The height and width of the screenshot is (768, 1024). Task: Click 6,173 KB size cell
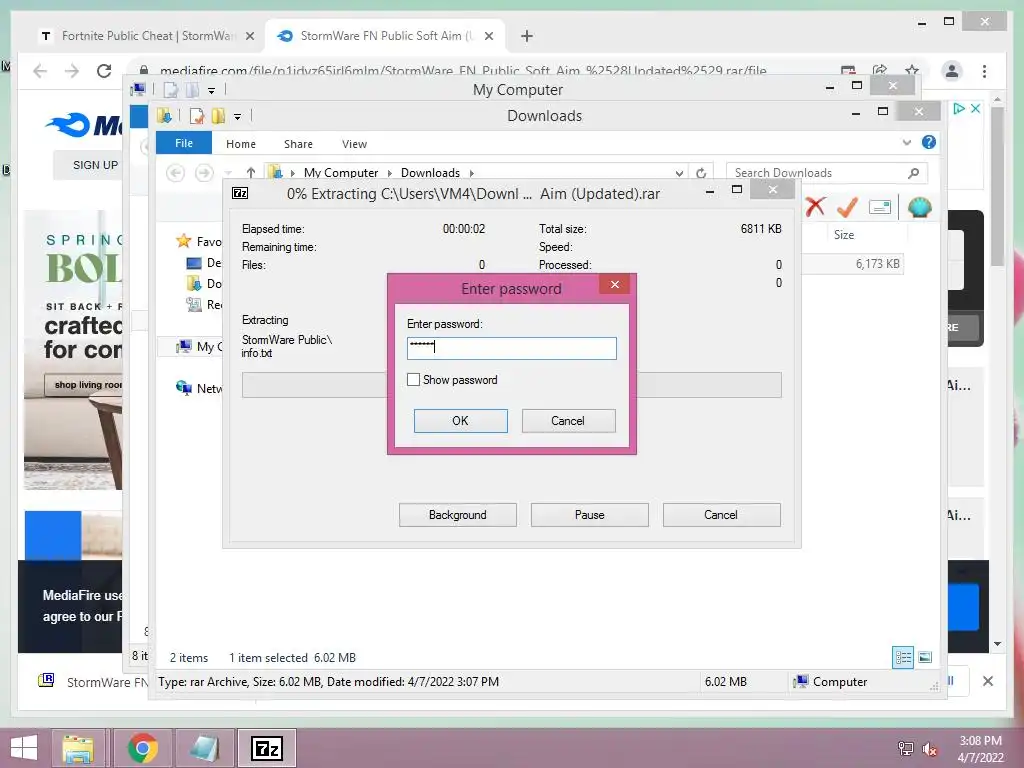pyautogui.click(x=877, y=264)
